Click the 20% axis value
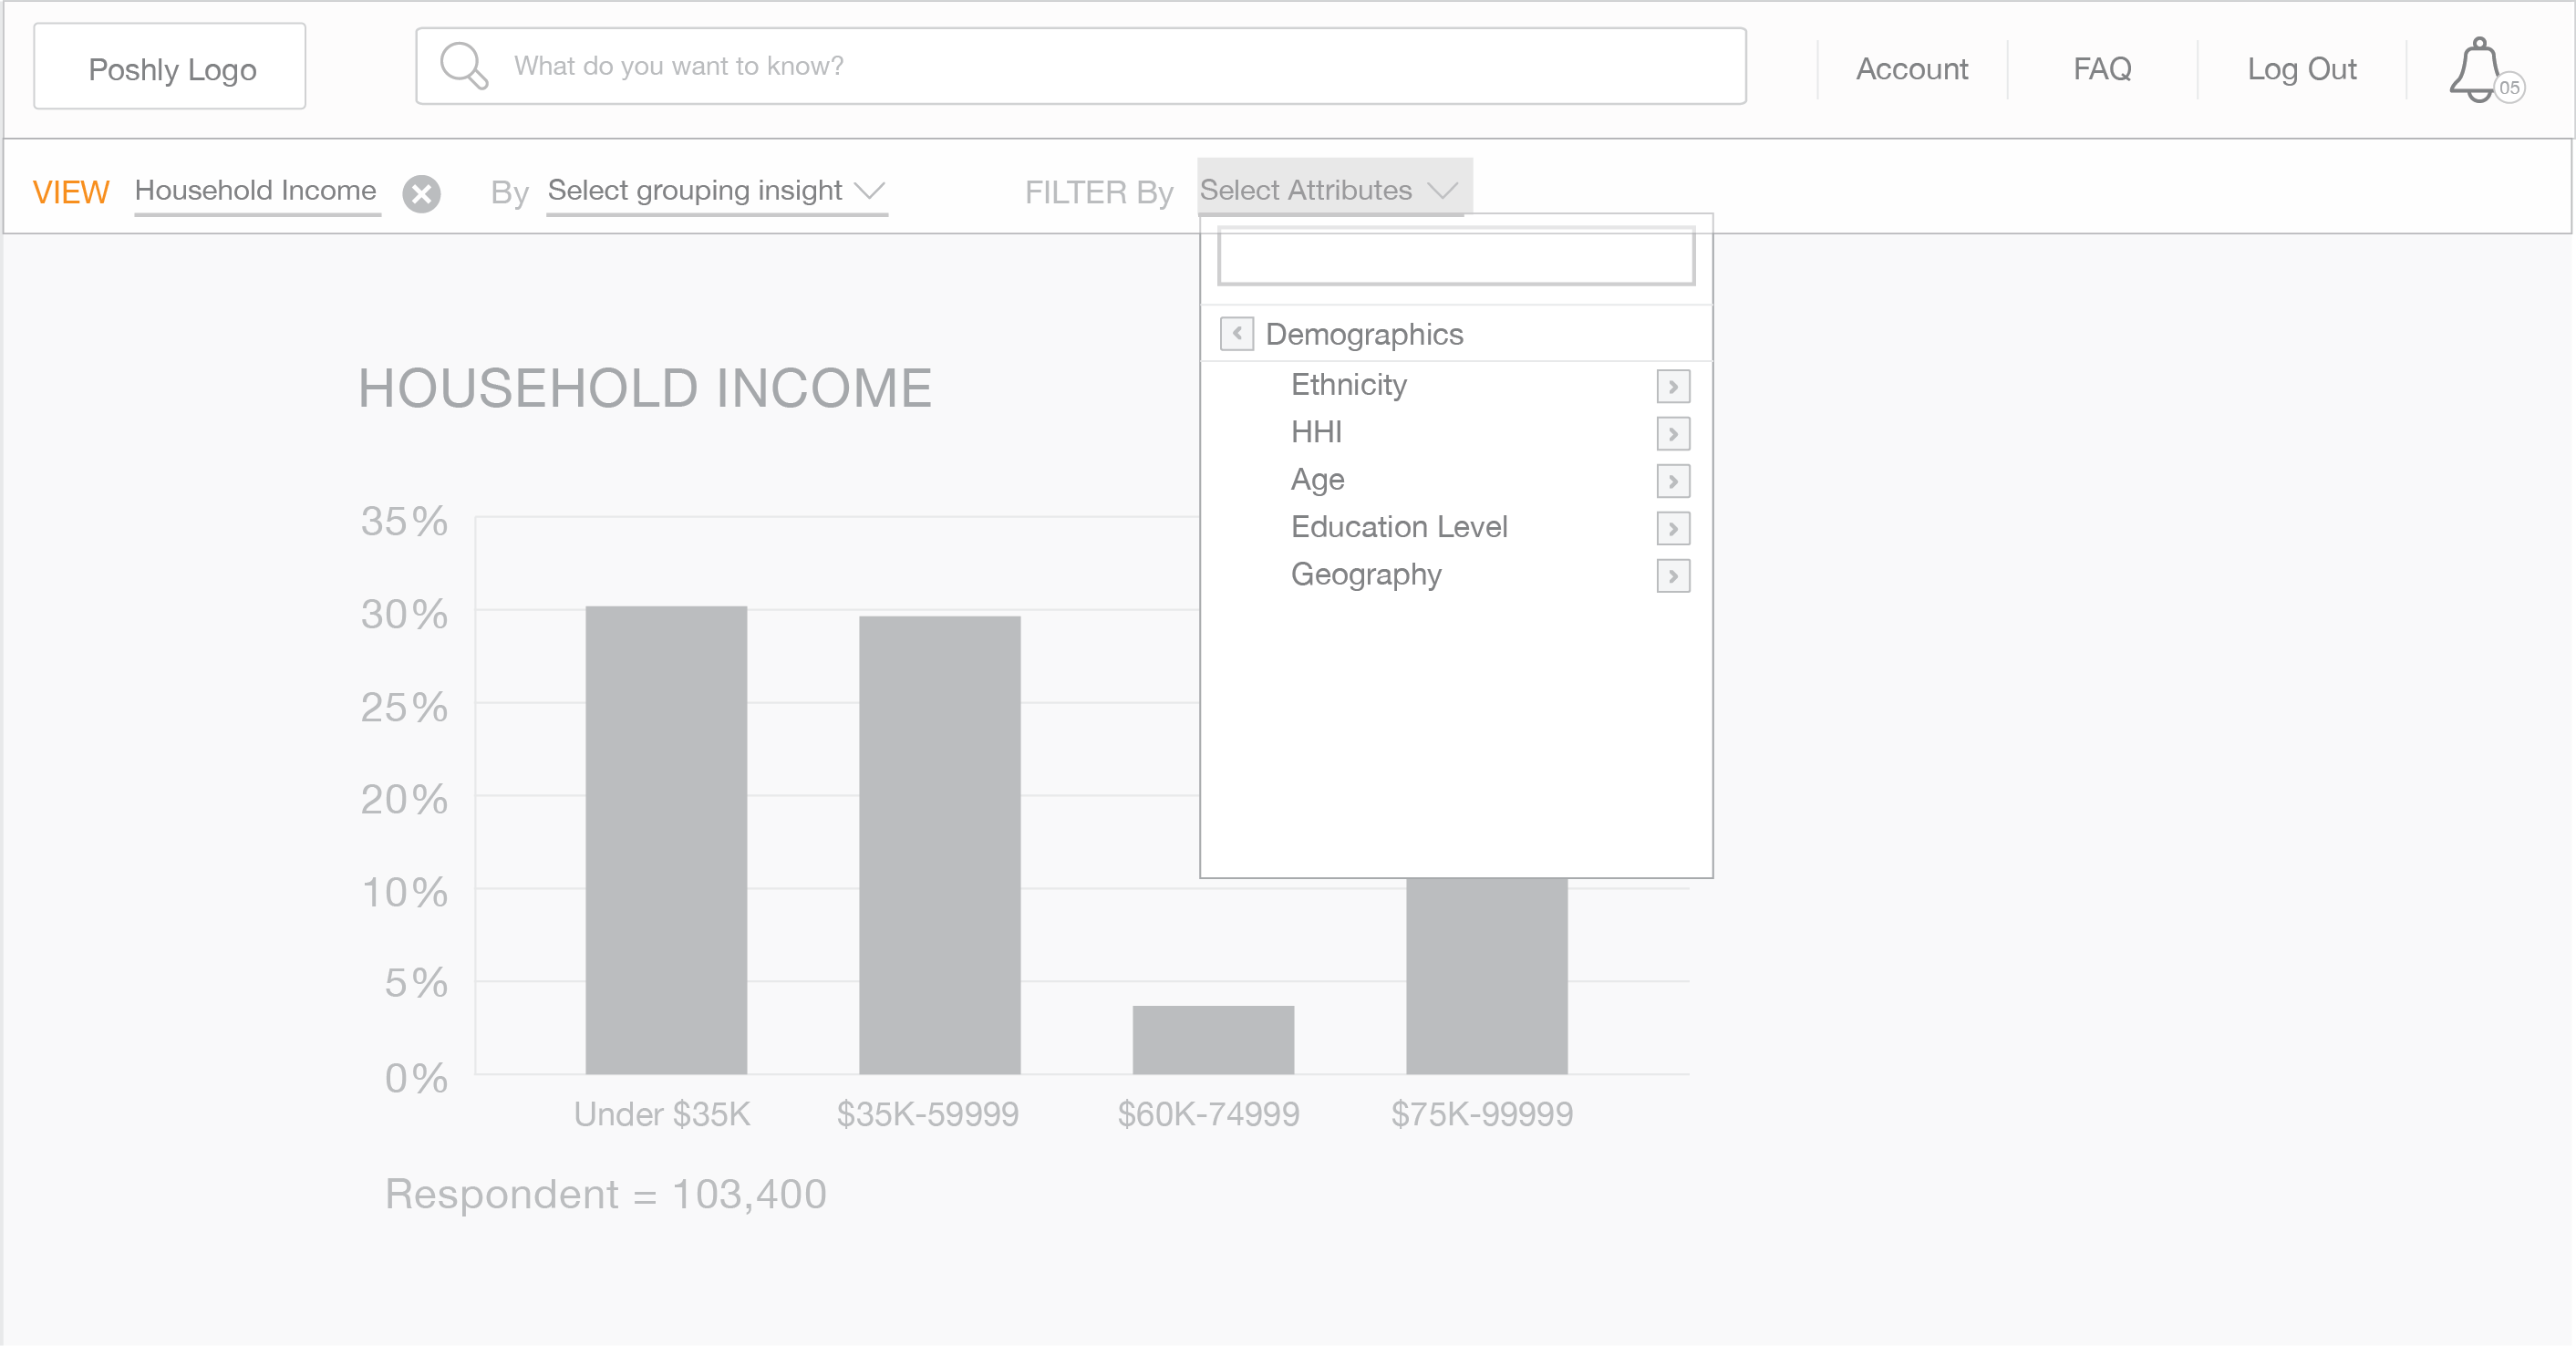Screen dimensions: 2576x1346 (404, 799)
